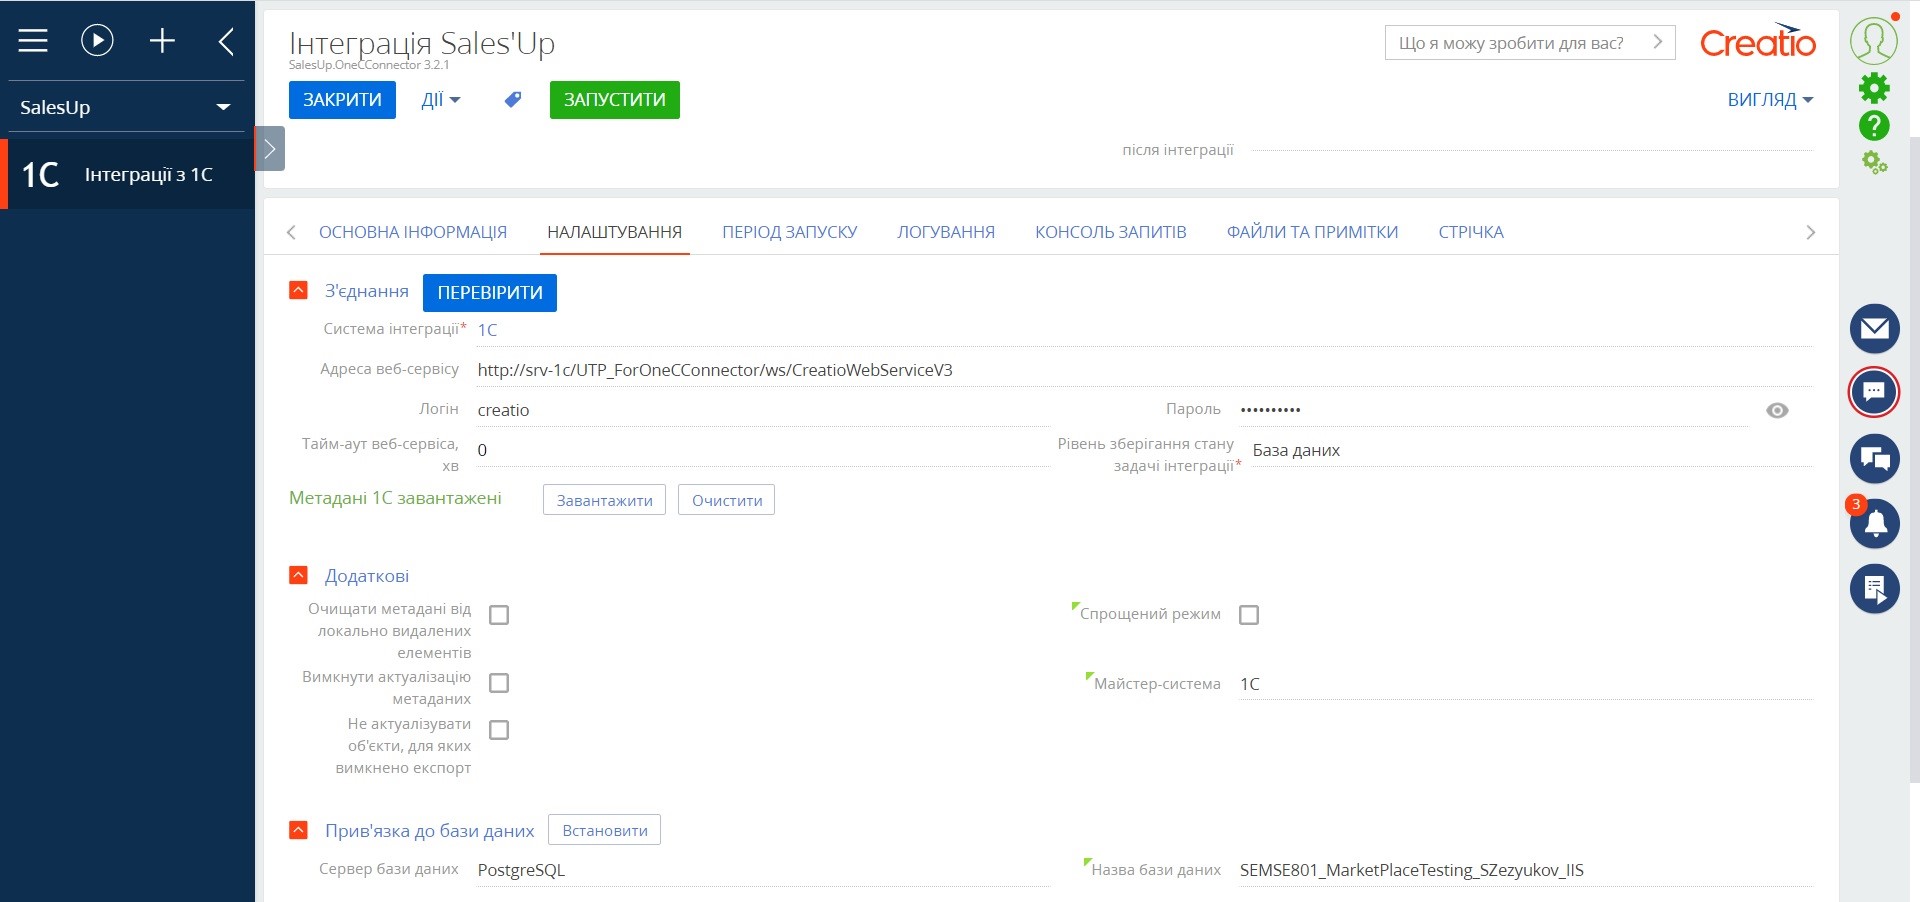Check Вимкнути актуалізацію метаданих
1920x902 pixels.
(x=499, y=683)
